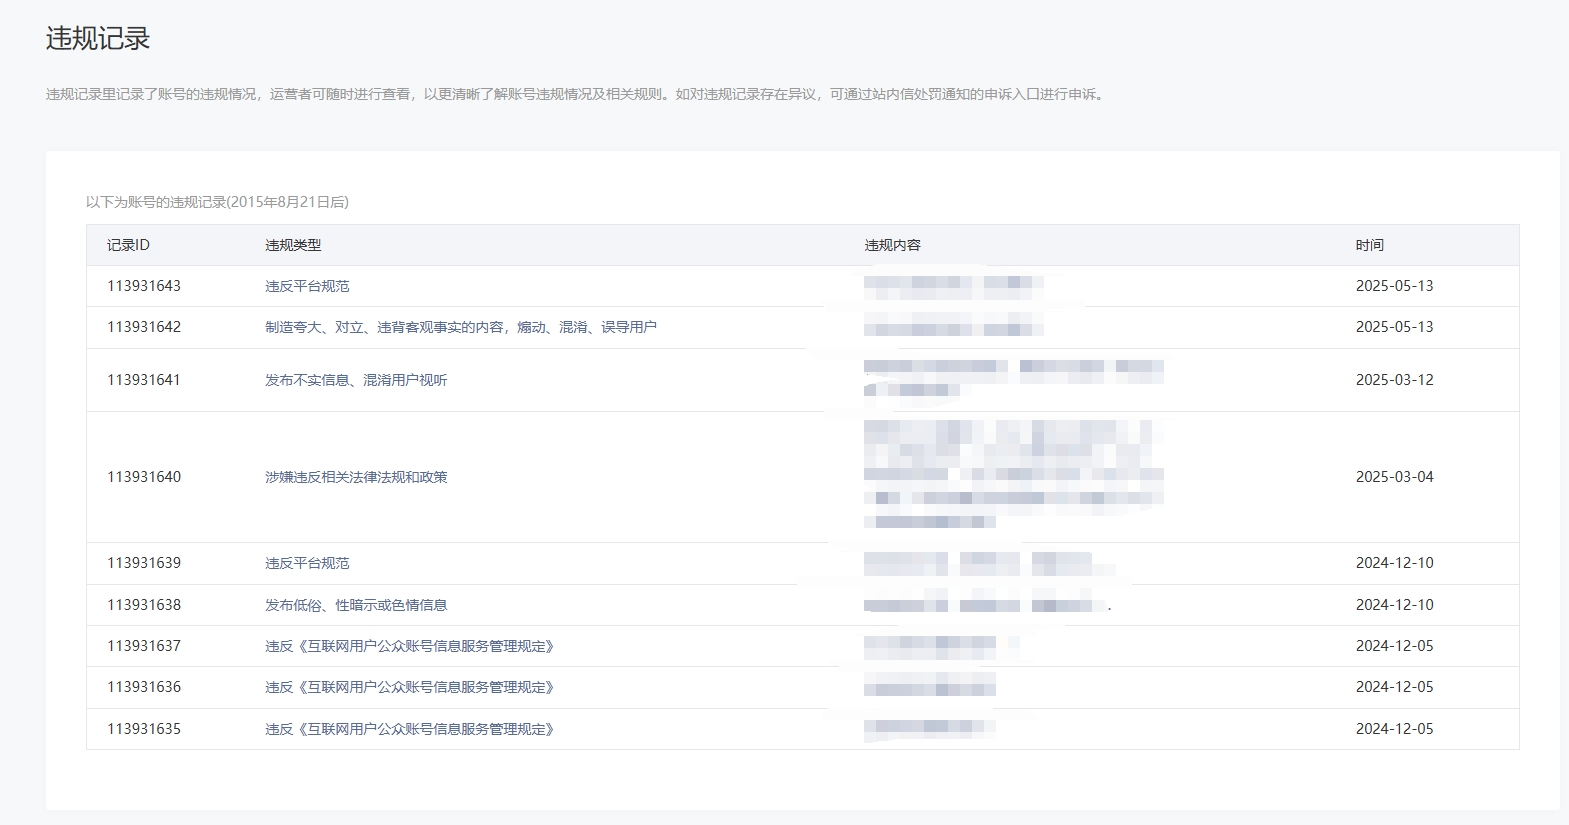
Task: Click the date 2025-03-04
Action: [x=1394, y=477]
